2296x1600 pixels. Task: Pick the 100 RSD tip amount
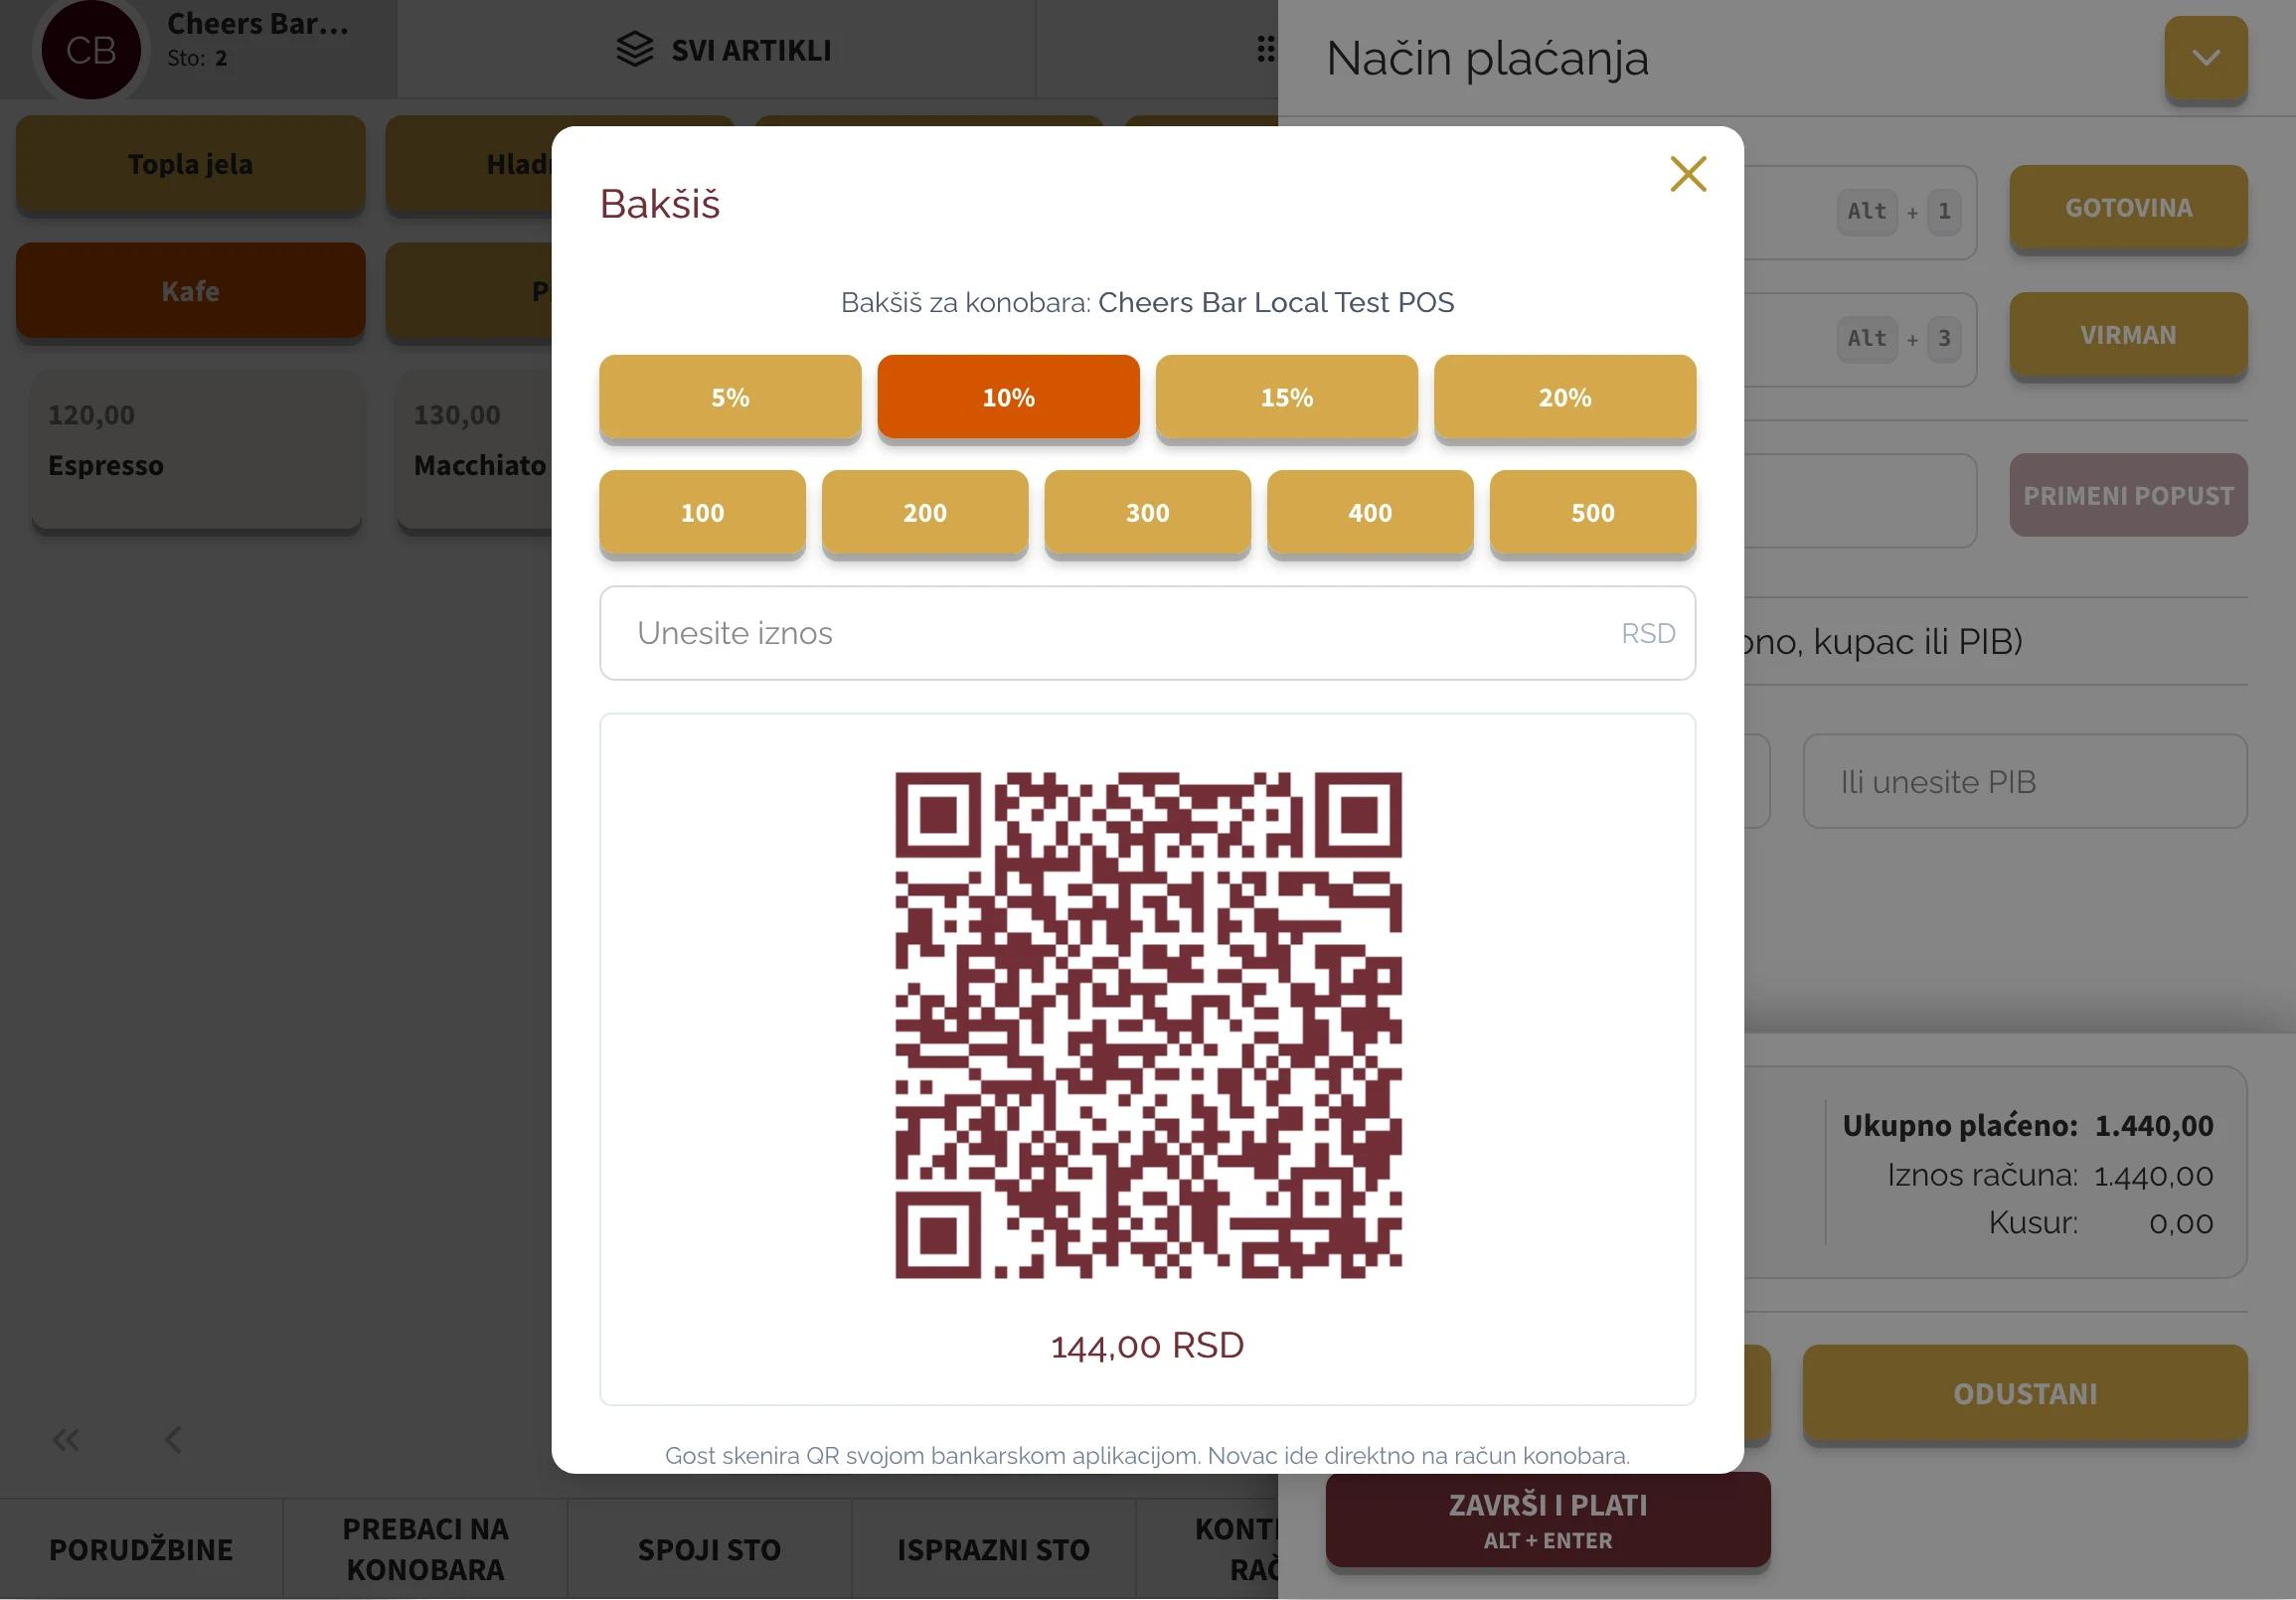pos(702,512)
